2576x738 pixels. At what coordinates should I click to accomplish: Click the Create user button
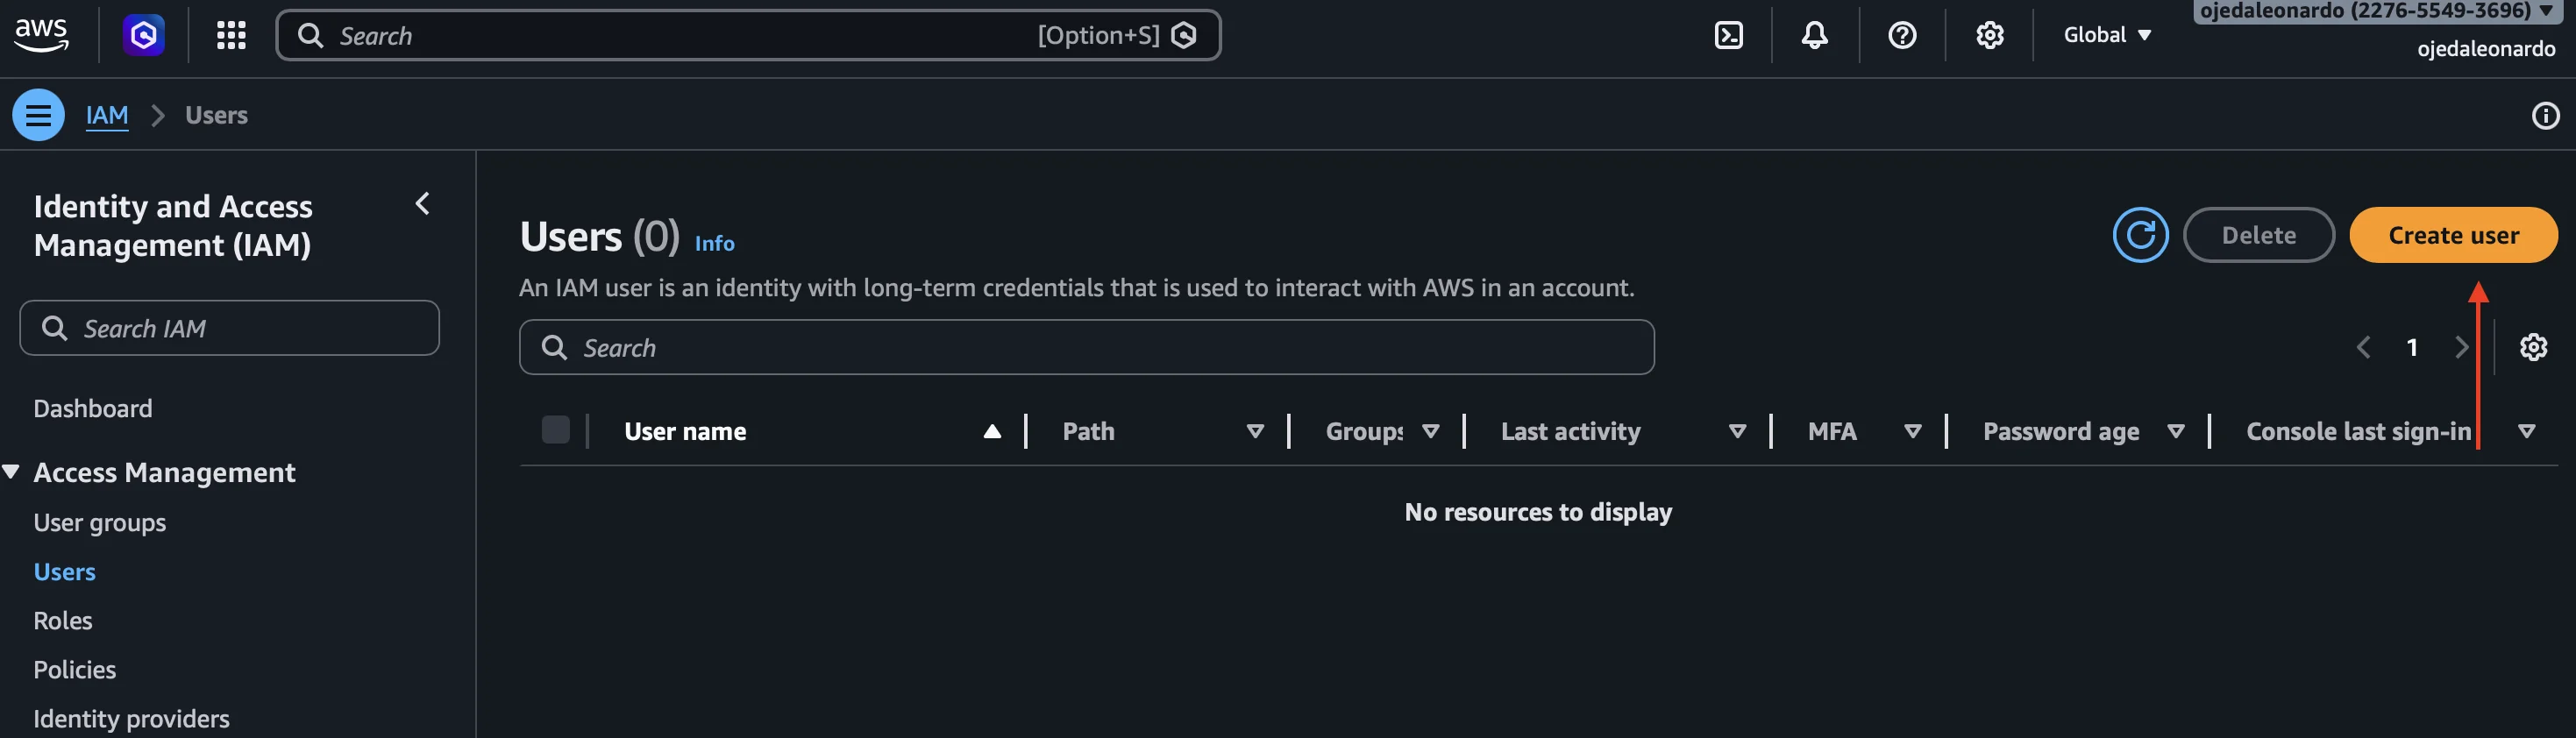coord(2453,235)
